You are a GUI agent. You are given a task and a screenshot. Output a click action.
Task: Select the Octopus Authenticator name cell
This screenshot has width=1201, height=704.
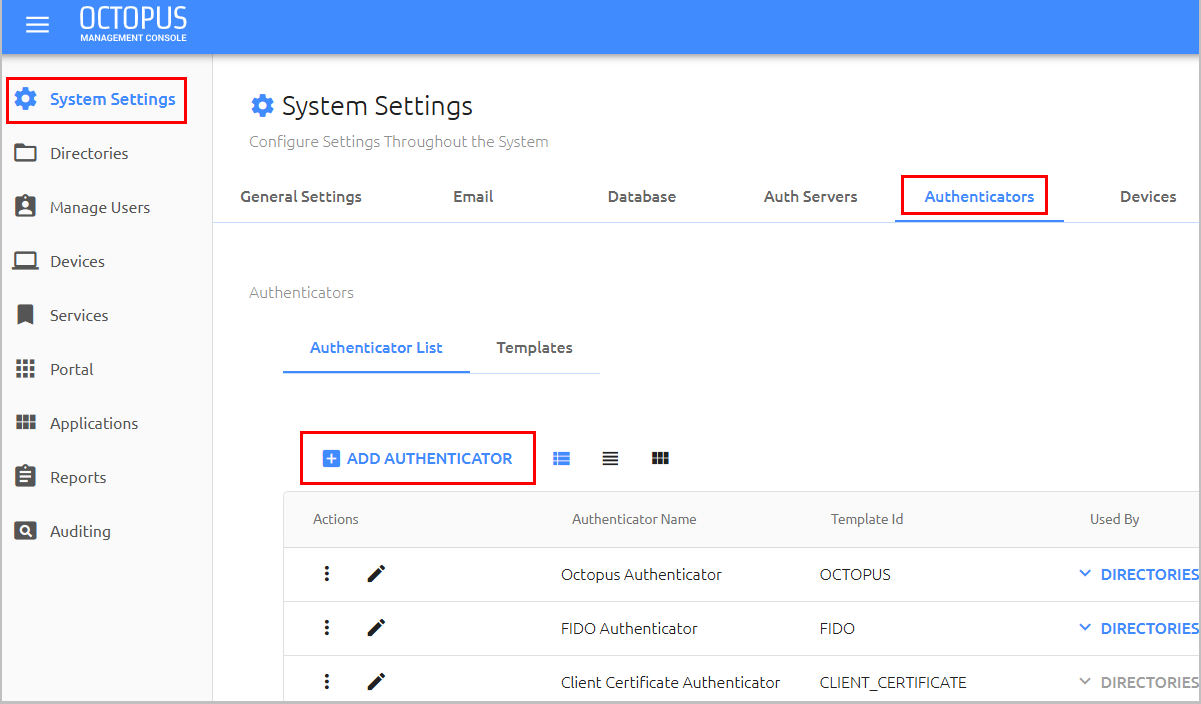coord(641,574)
